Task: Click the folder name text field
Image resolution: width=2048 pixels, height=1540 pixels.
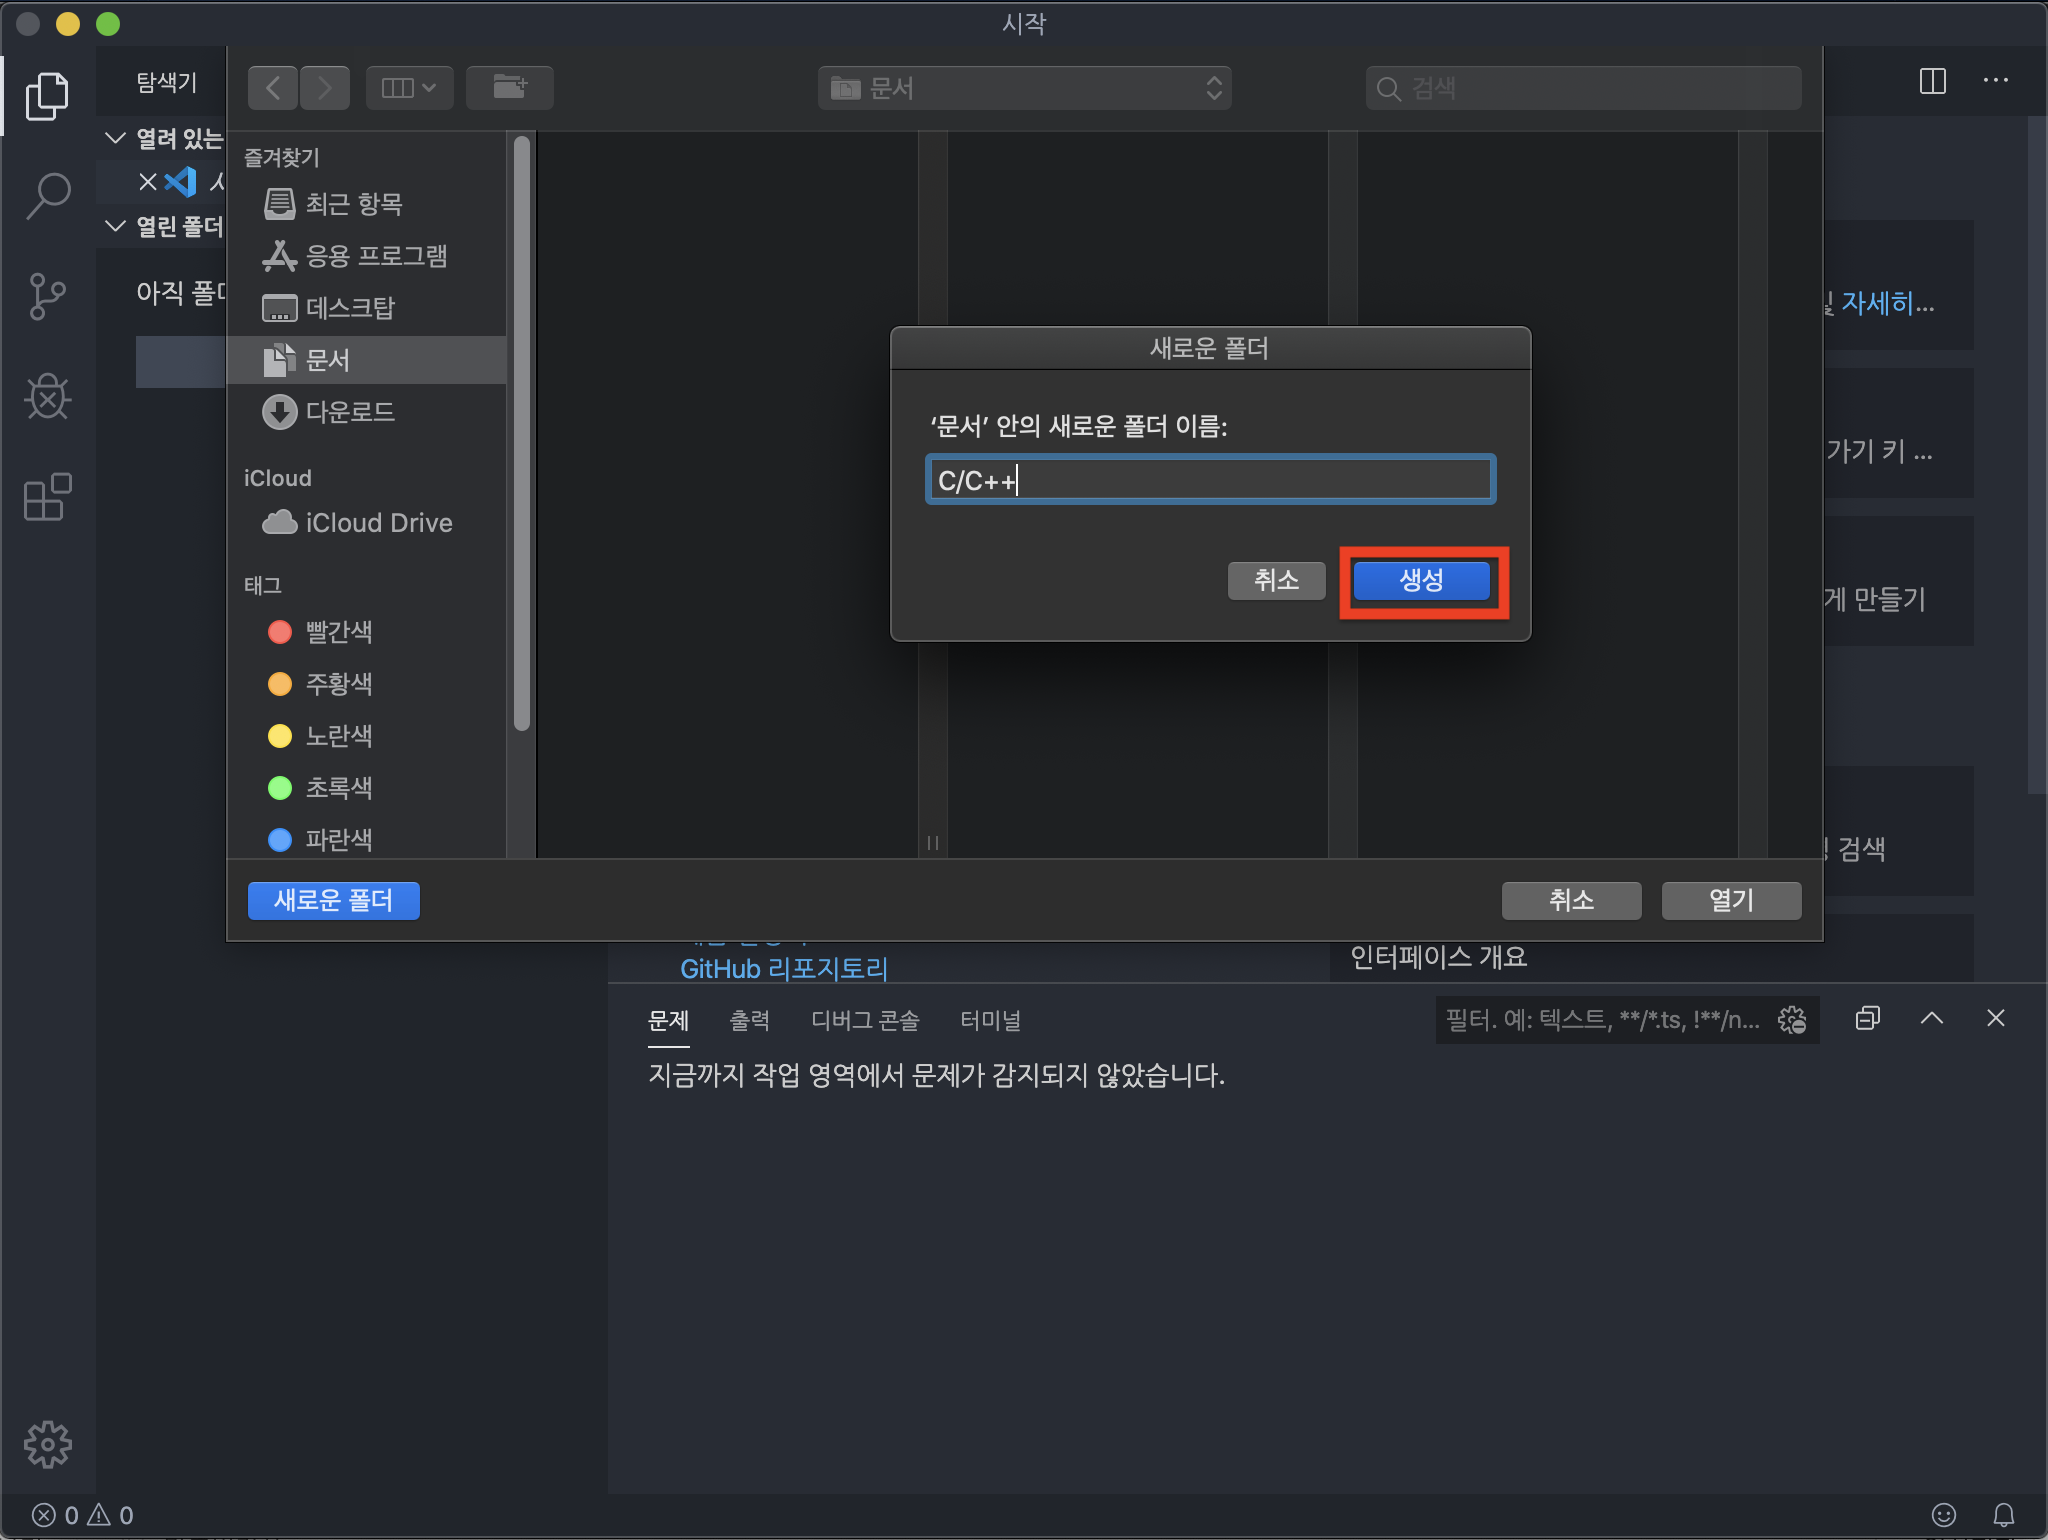Action: coord(1210,480)
